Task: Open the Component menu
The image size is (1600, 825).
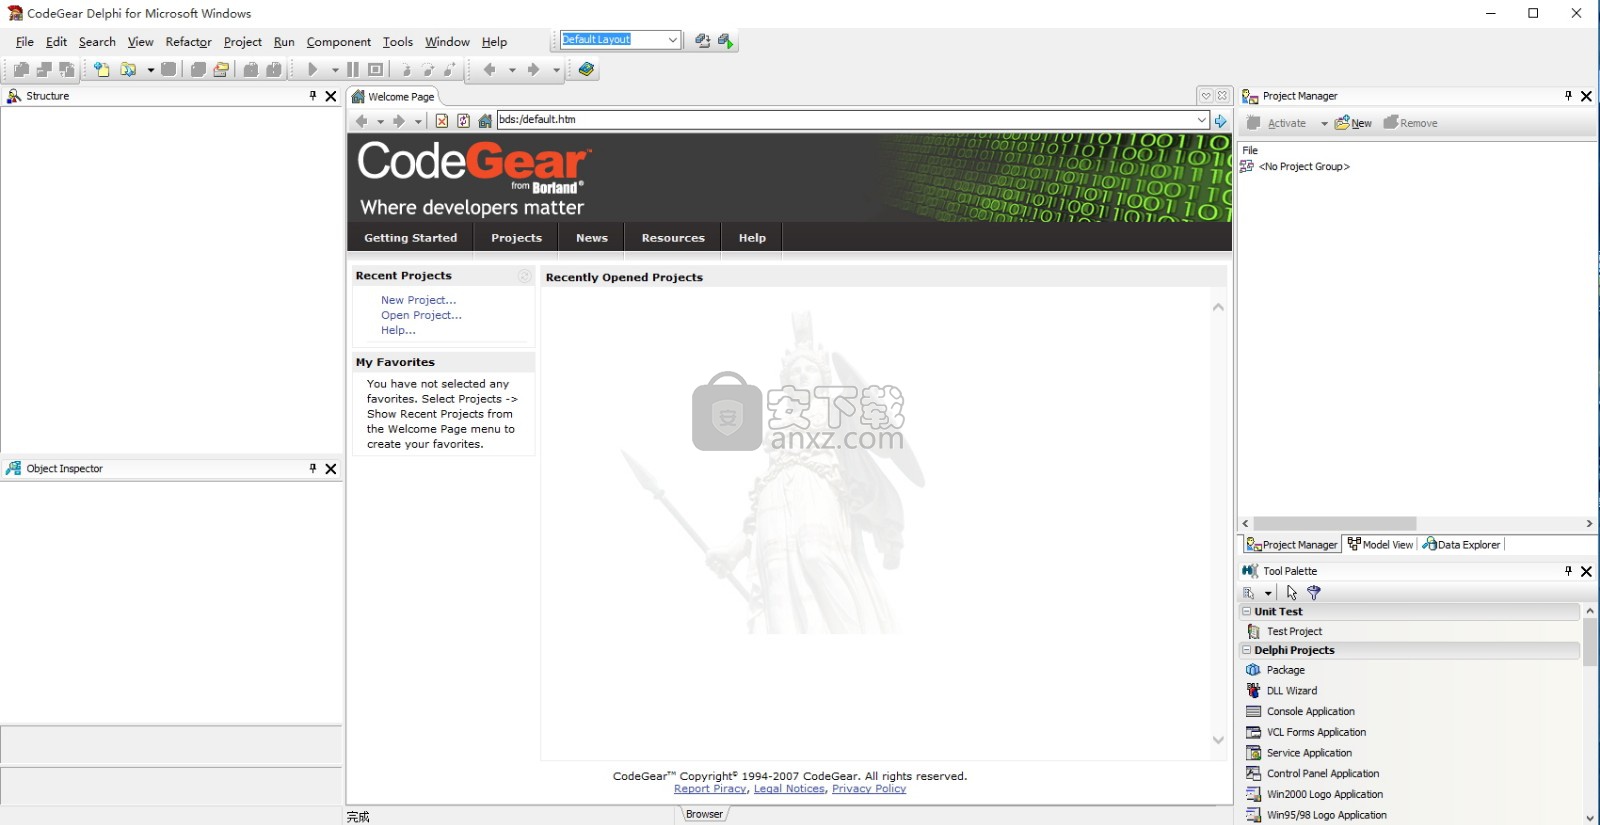Action: 338,42
